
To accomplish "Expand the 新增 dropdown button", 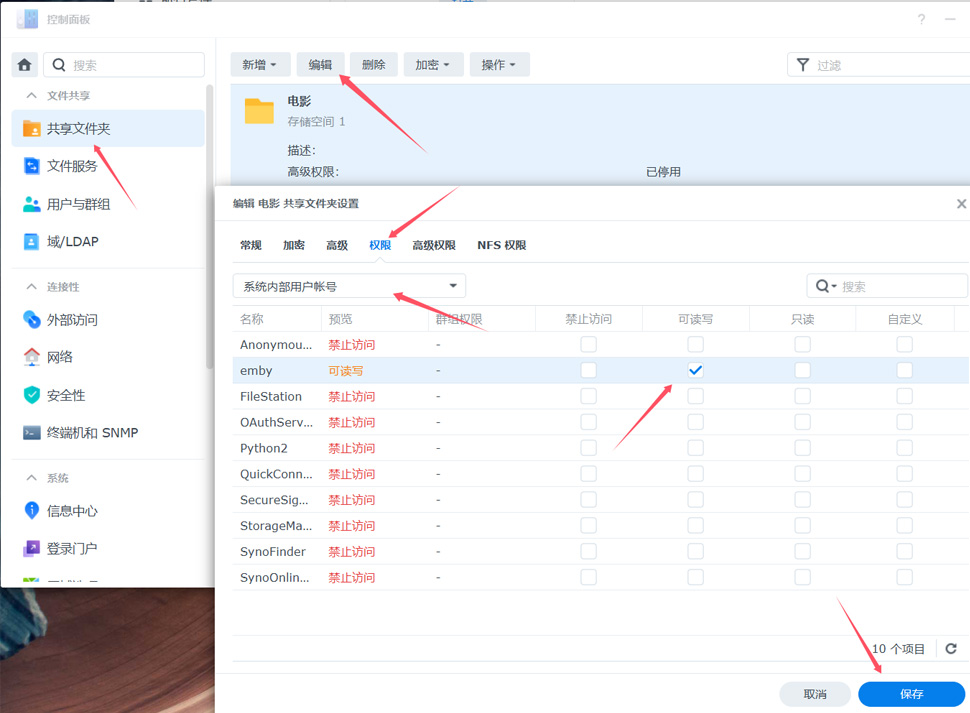I will 260,65.
